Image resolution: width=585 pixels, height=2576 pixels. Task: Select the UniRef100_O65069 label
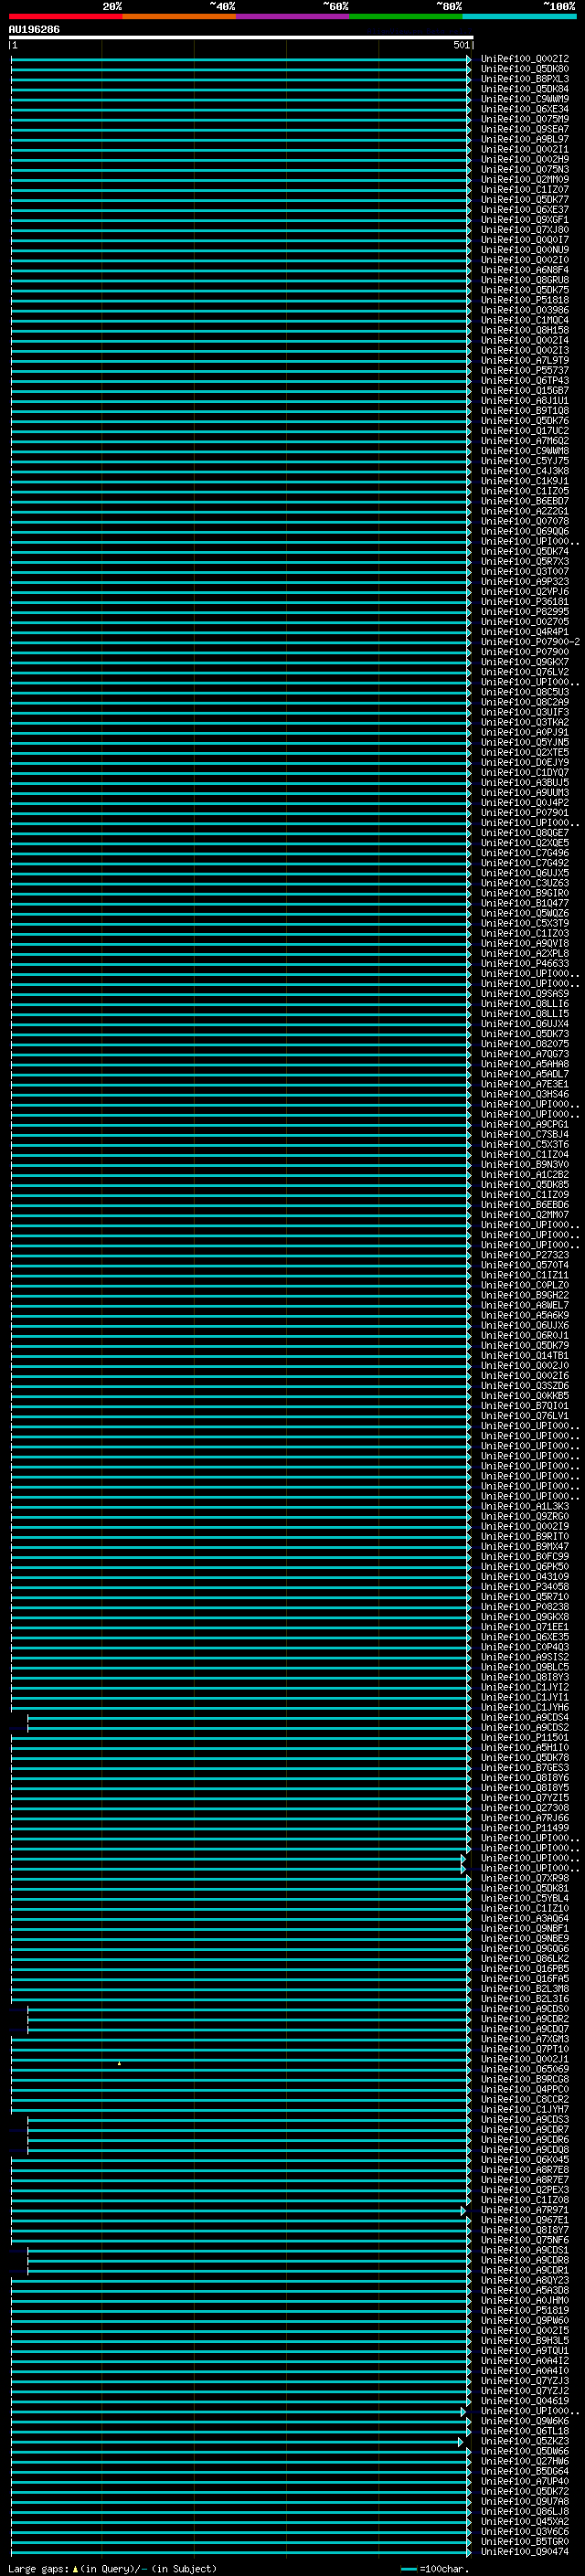coord(525,2069)
